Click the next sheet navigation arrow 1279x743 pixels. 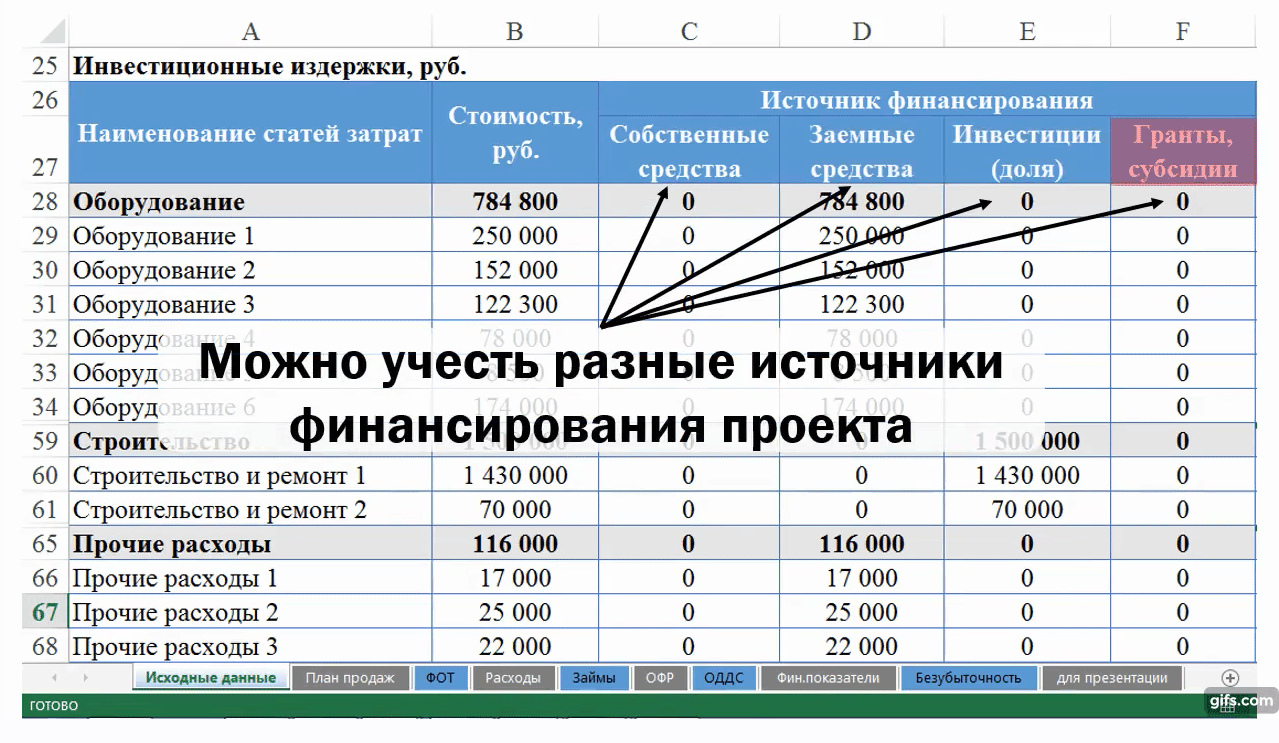pos(85,678)
